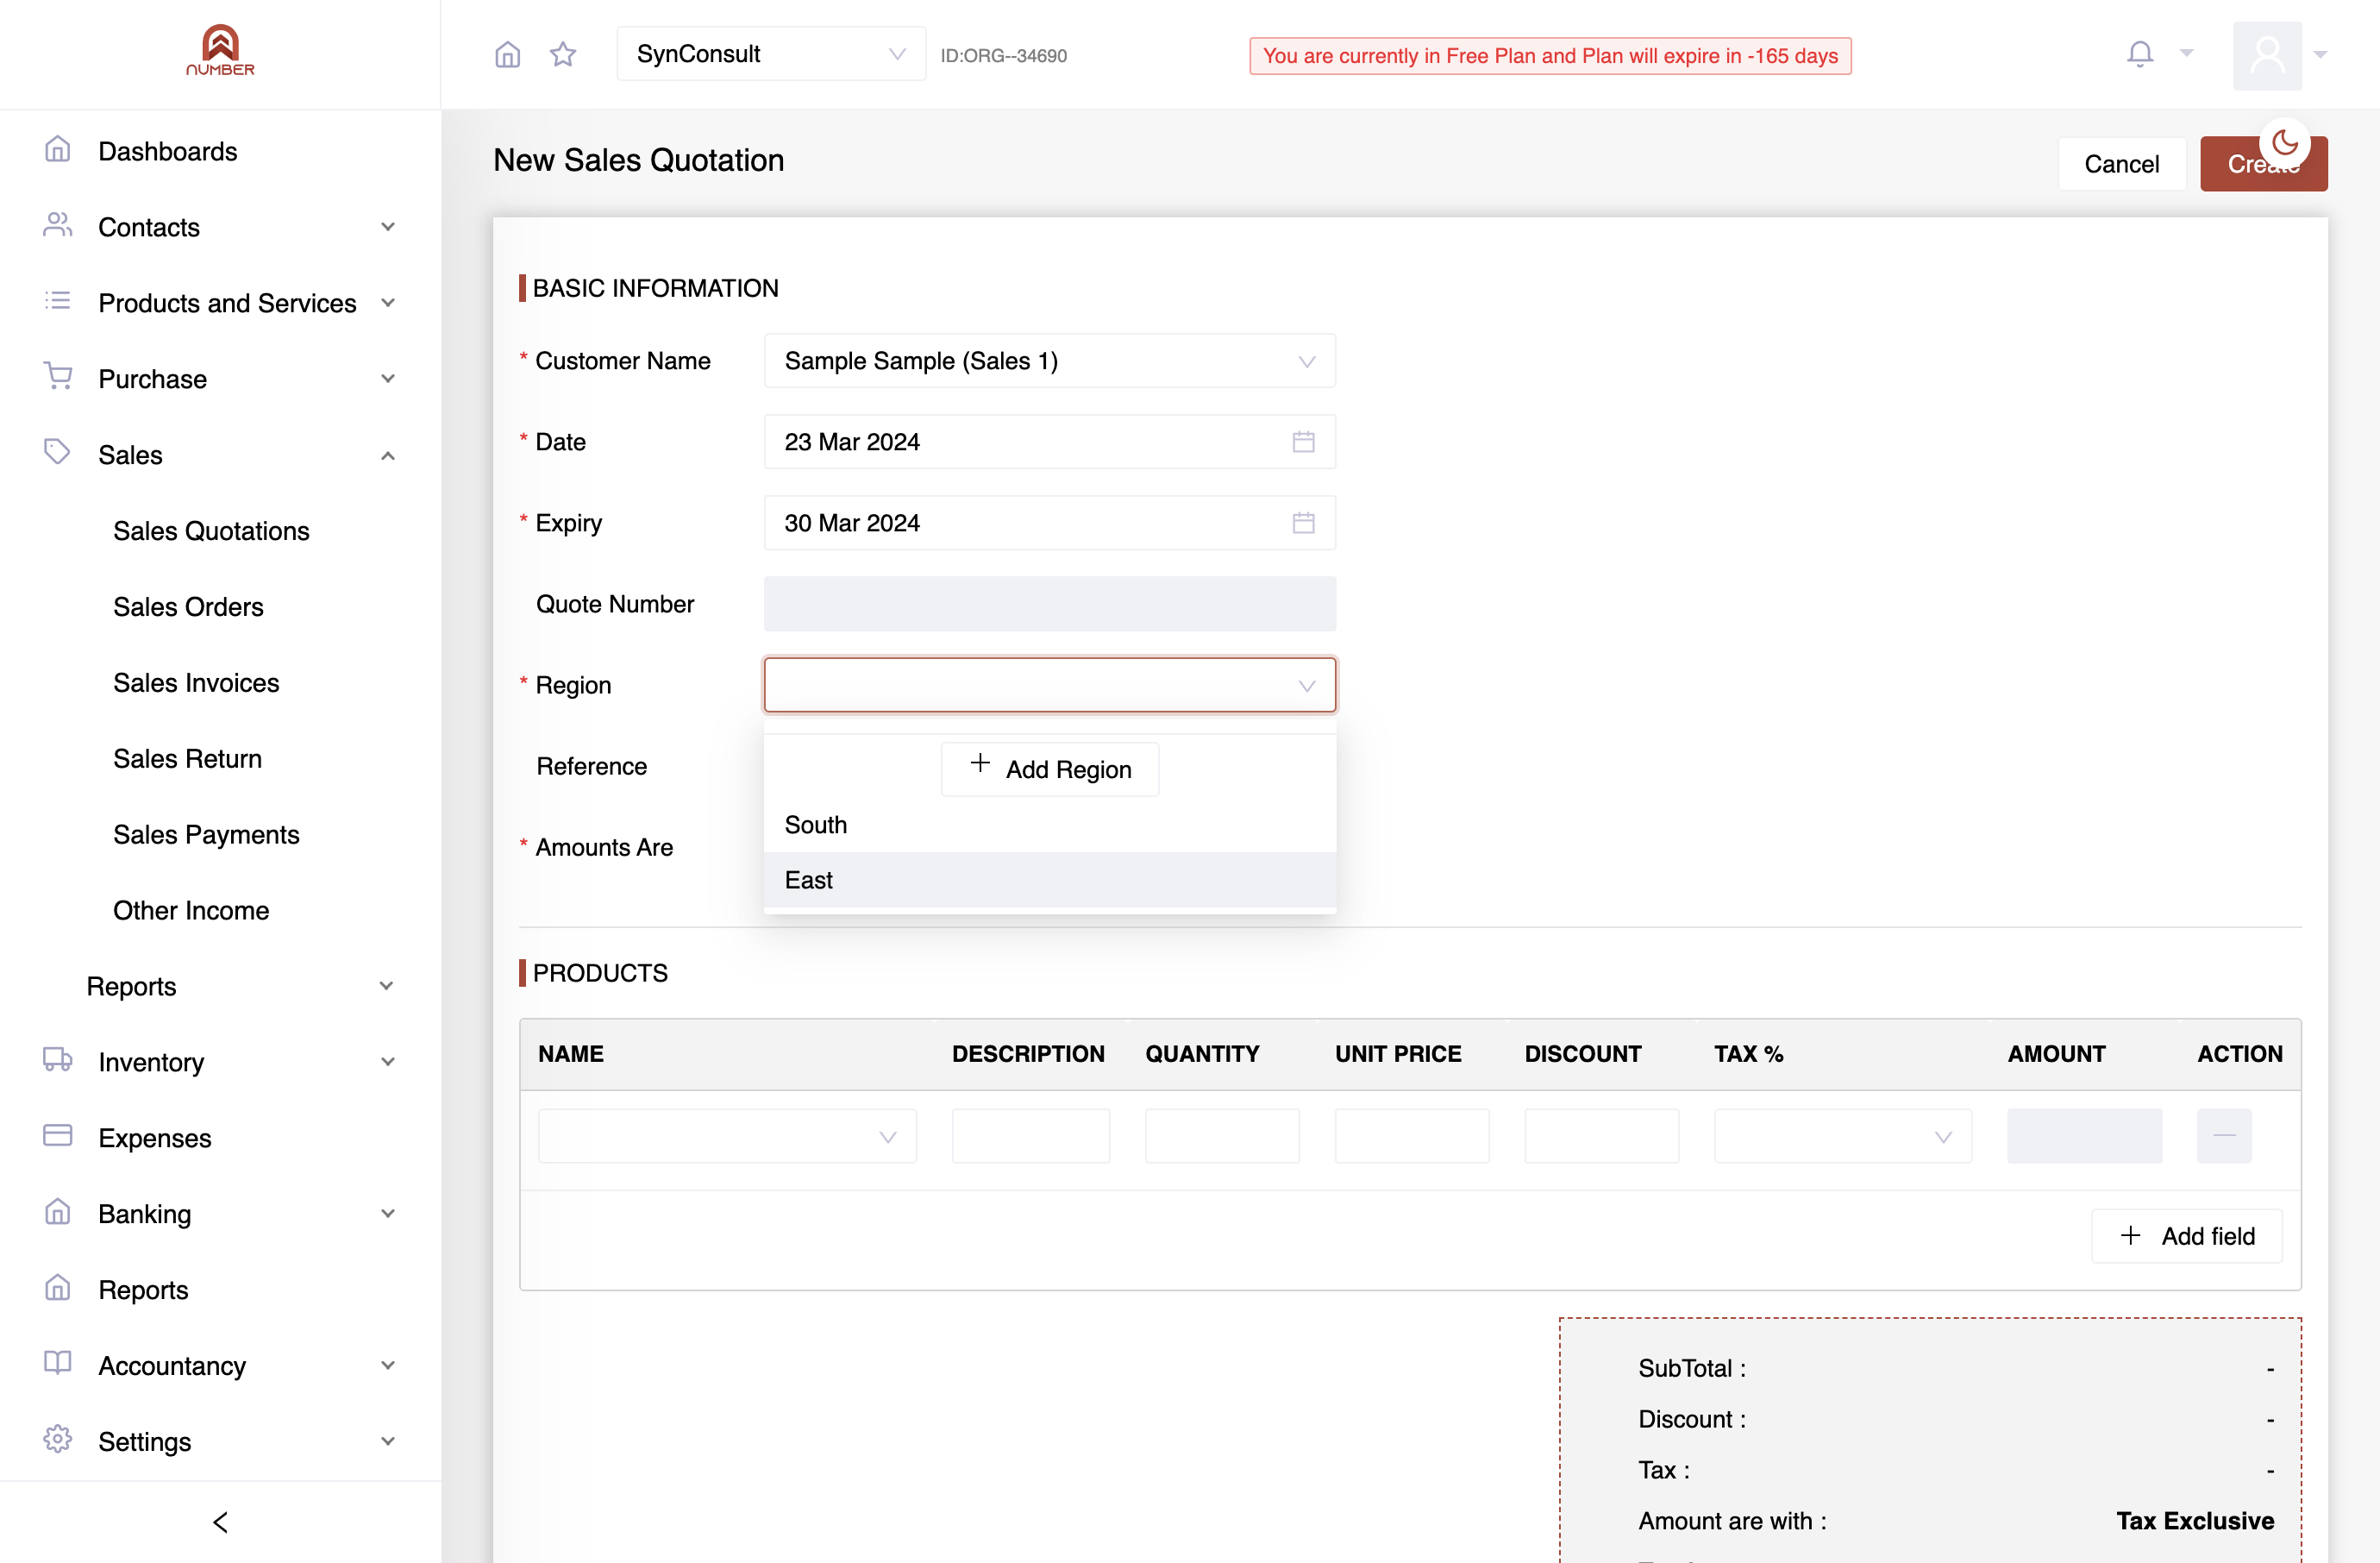The width and height of the screenshot is (2380, 1563).
Task: Select South from region list
Action: (x=1049, y=825)
